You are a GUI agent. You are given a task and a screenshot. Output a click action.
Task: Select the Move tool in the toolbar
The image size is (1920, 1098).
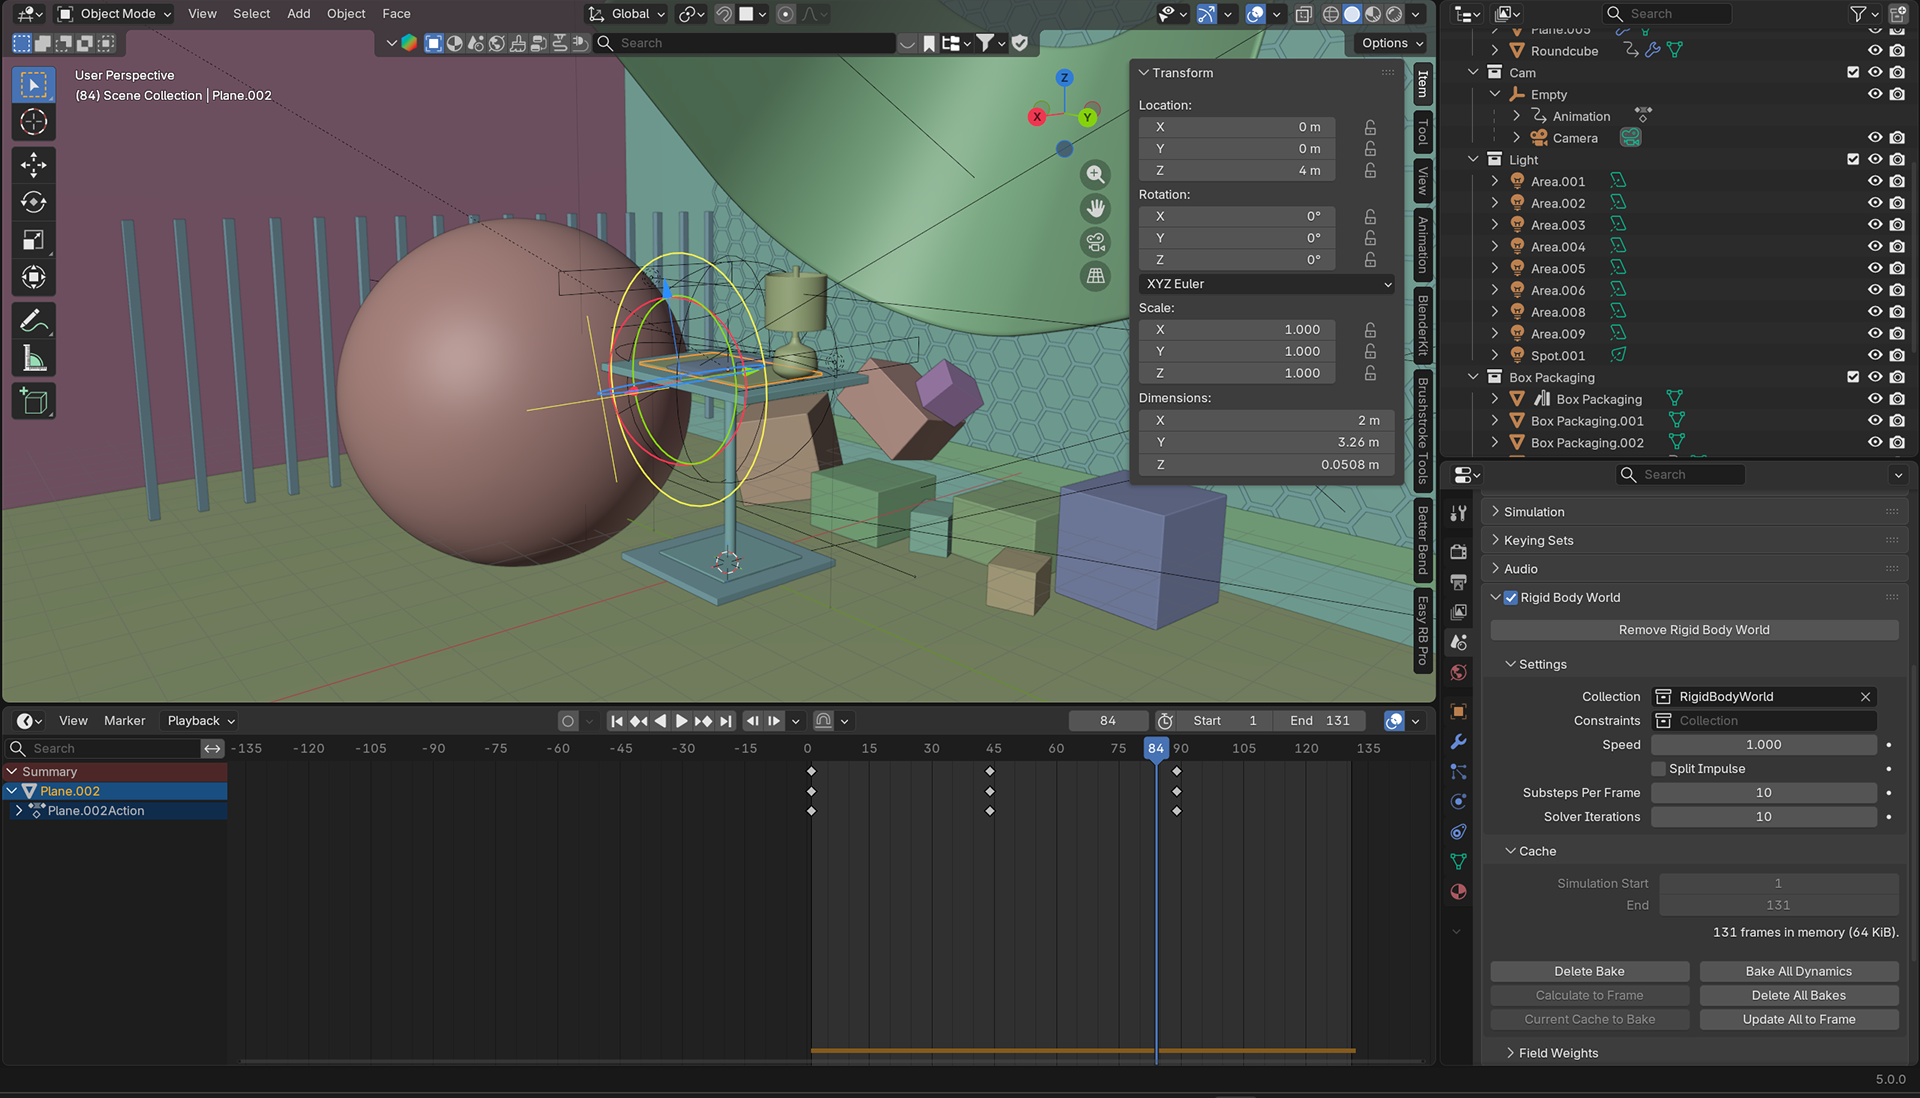[x=33, y=165]
